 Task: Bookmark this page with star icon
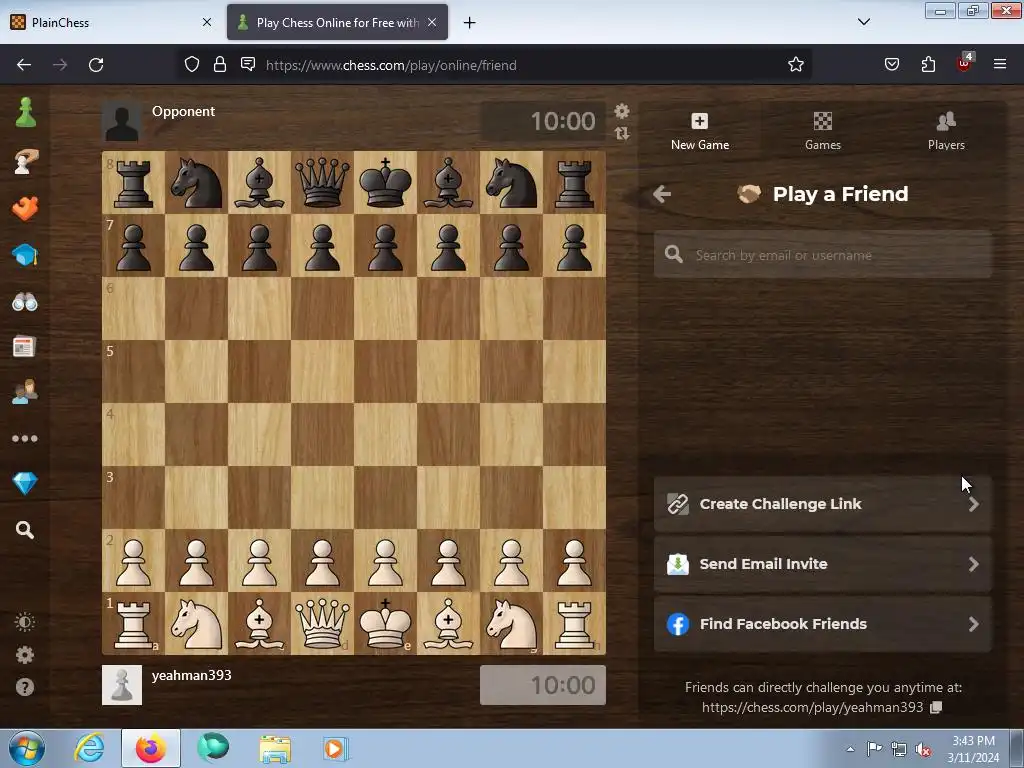(795, 64)
